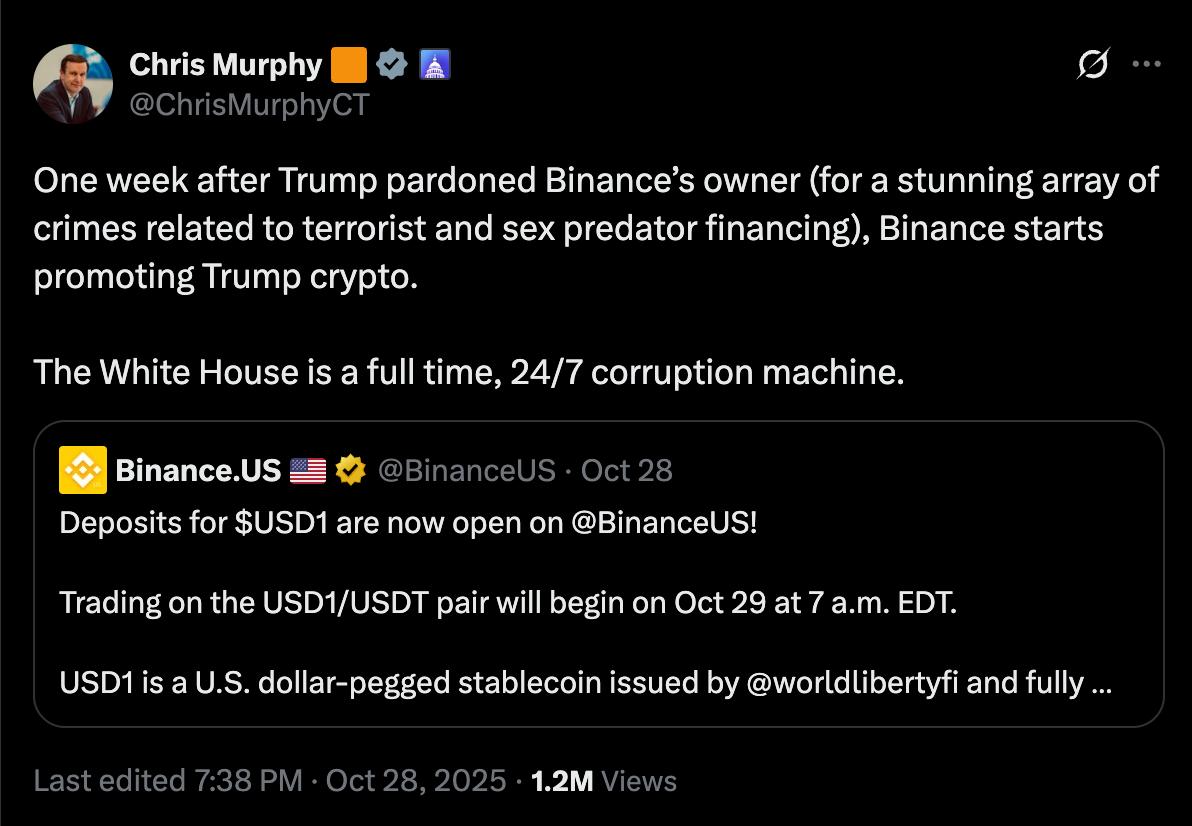Click the orange square affiliation badge
Image resolution: width=1192 pixels, height=826 pixels.
(x=348, y=66)
